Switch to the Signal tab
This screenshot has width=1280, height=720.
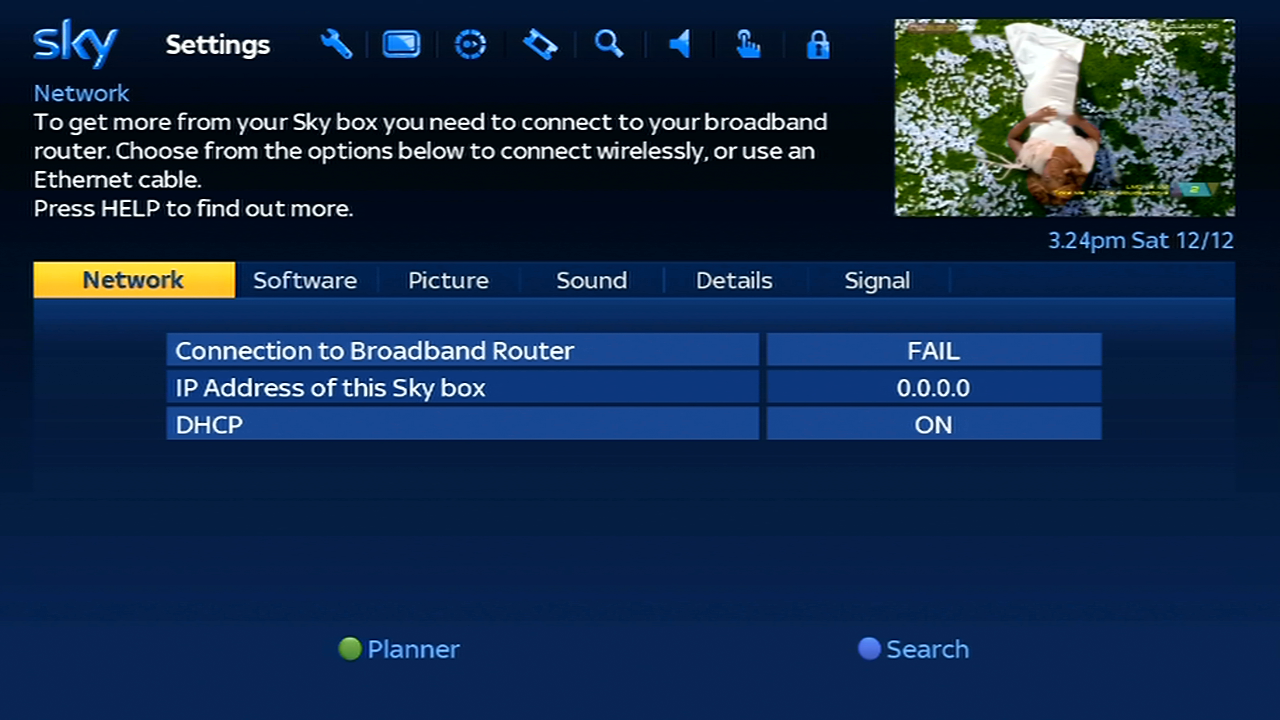click(x=877, y=280)
